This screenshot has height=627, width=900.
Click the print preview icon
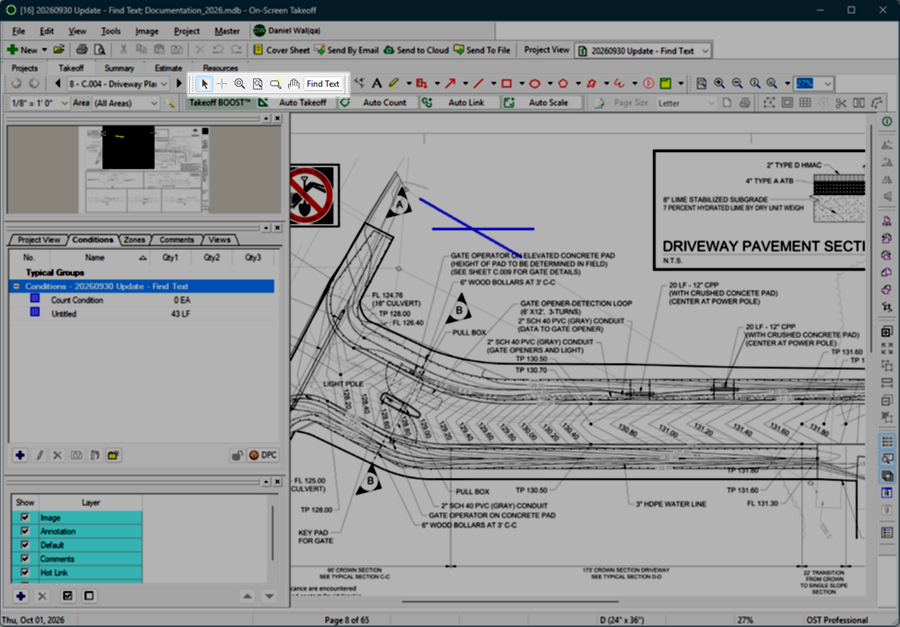tap(99, 50)
